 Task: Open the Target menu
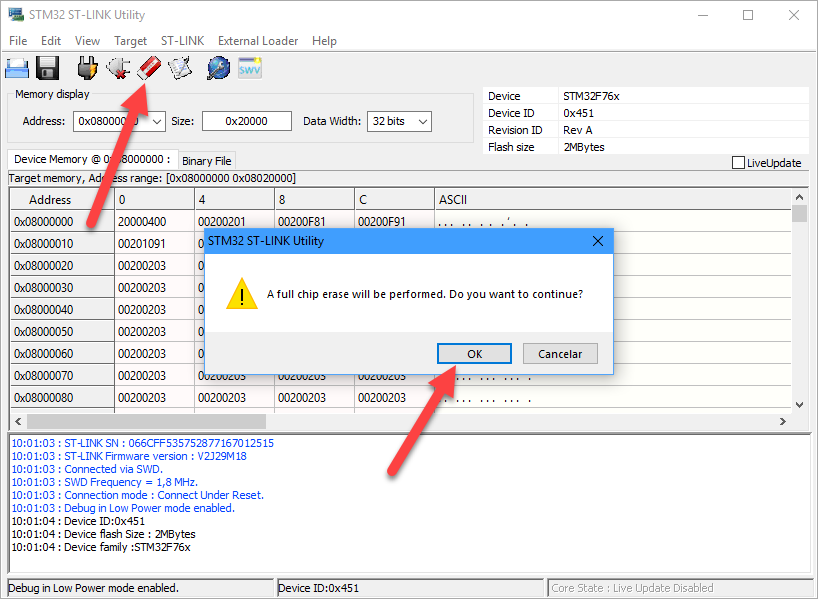(130, 41)
